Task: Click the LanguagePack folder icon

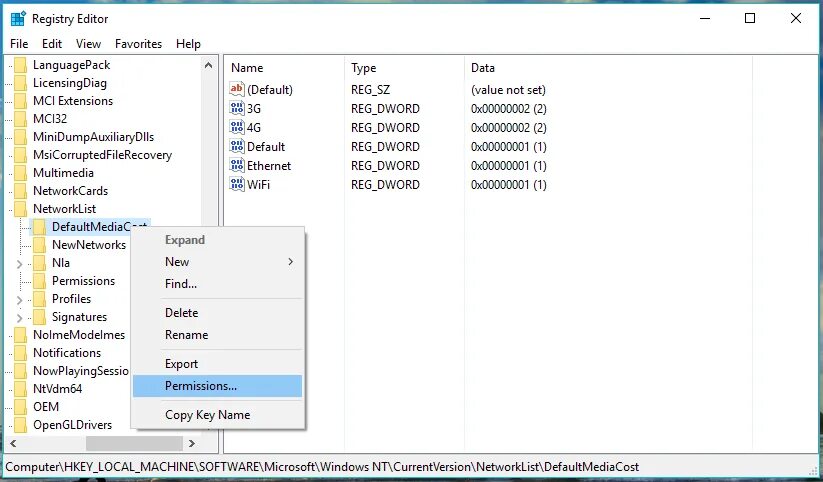Action: [x=20, y=65]
